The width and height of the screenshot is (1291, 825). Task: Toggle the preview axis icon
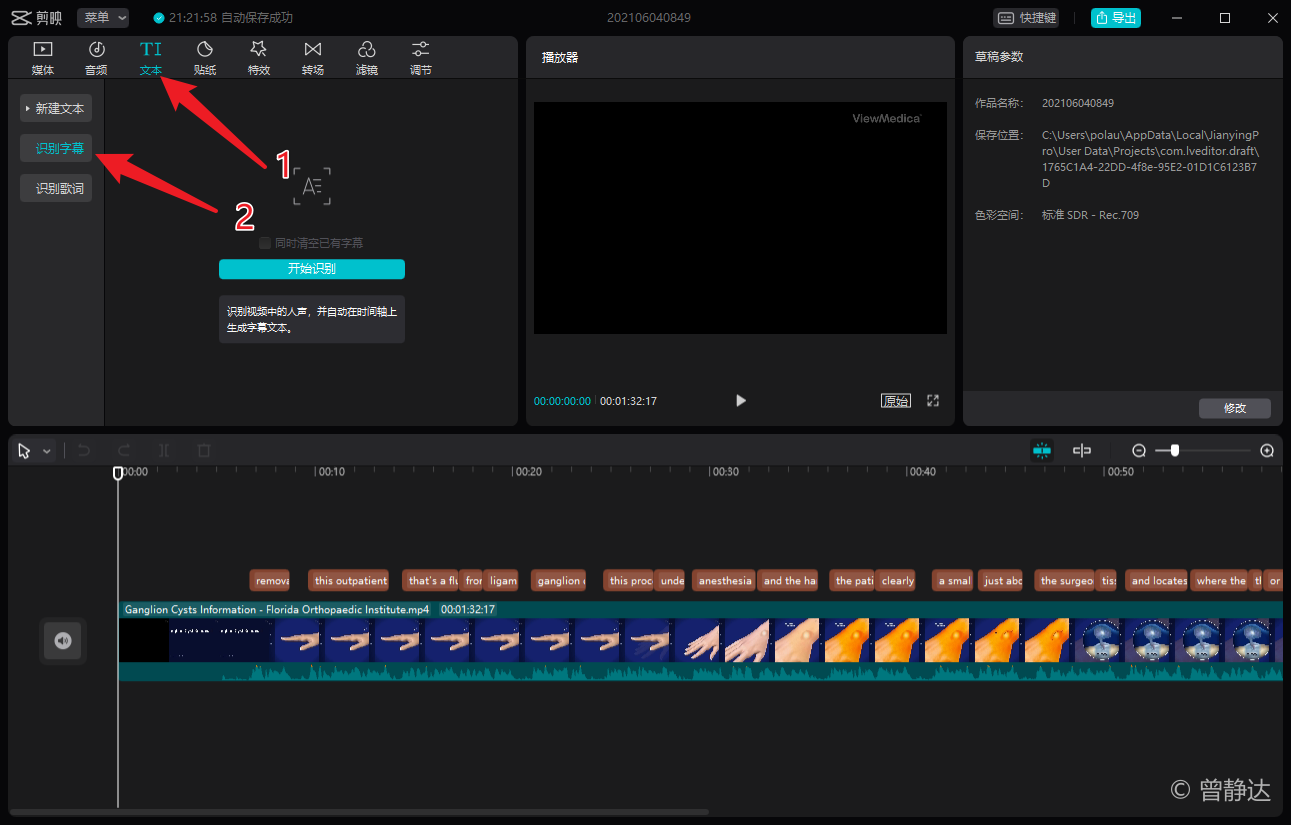pyautogui.click(x=1082, y=451)
